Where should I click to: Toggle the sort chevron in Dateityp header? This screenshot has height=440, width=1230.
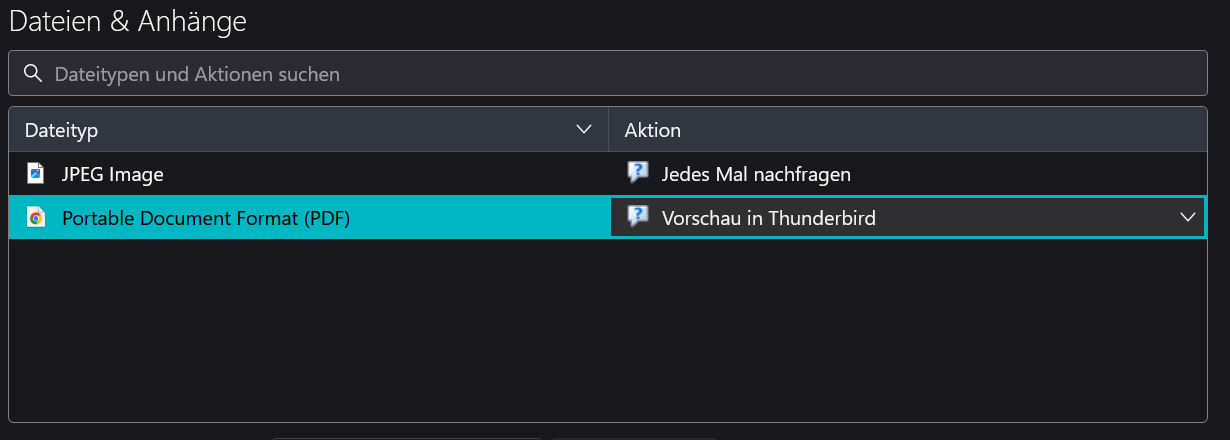(585, 130)
